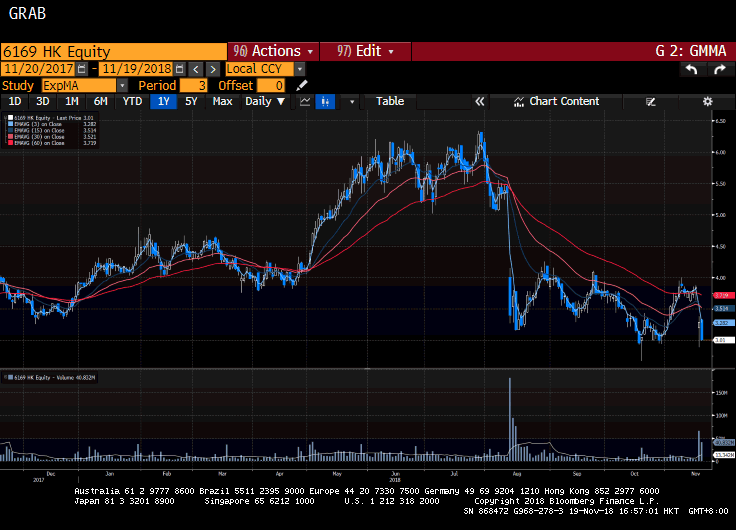The height and width of the screenshot is (530, 736).
Task: Select the YTD time range tab
Action: tap(132, 101)
